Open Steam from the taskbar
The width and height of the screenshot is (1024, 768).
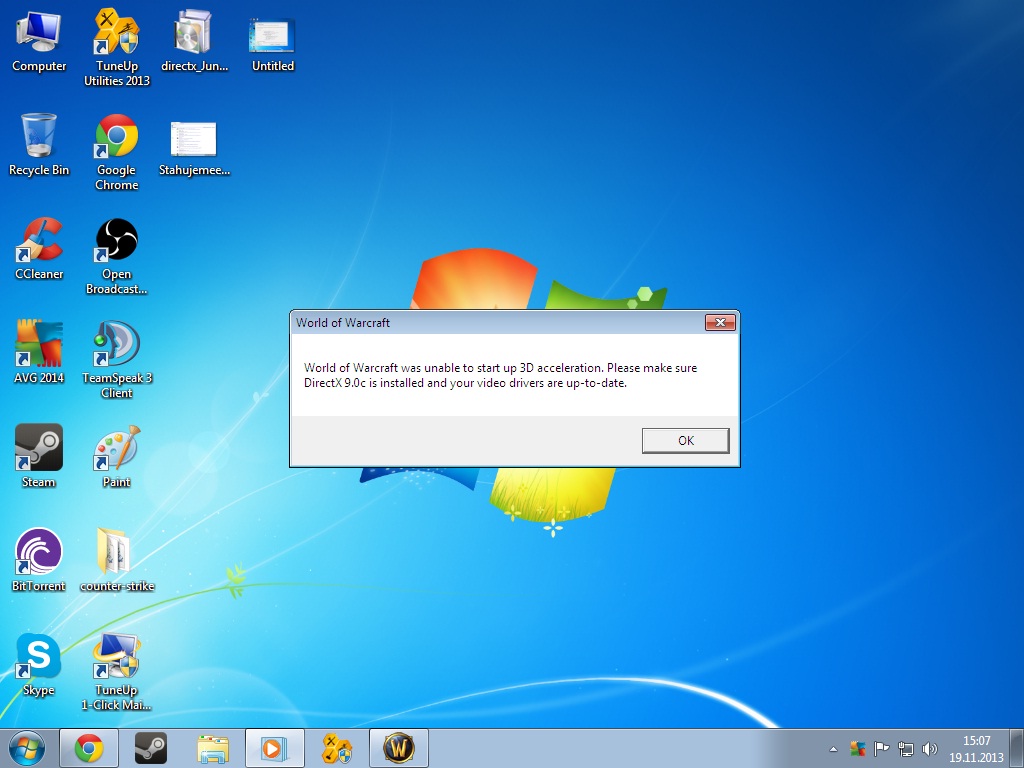[x=151, y=748]
